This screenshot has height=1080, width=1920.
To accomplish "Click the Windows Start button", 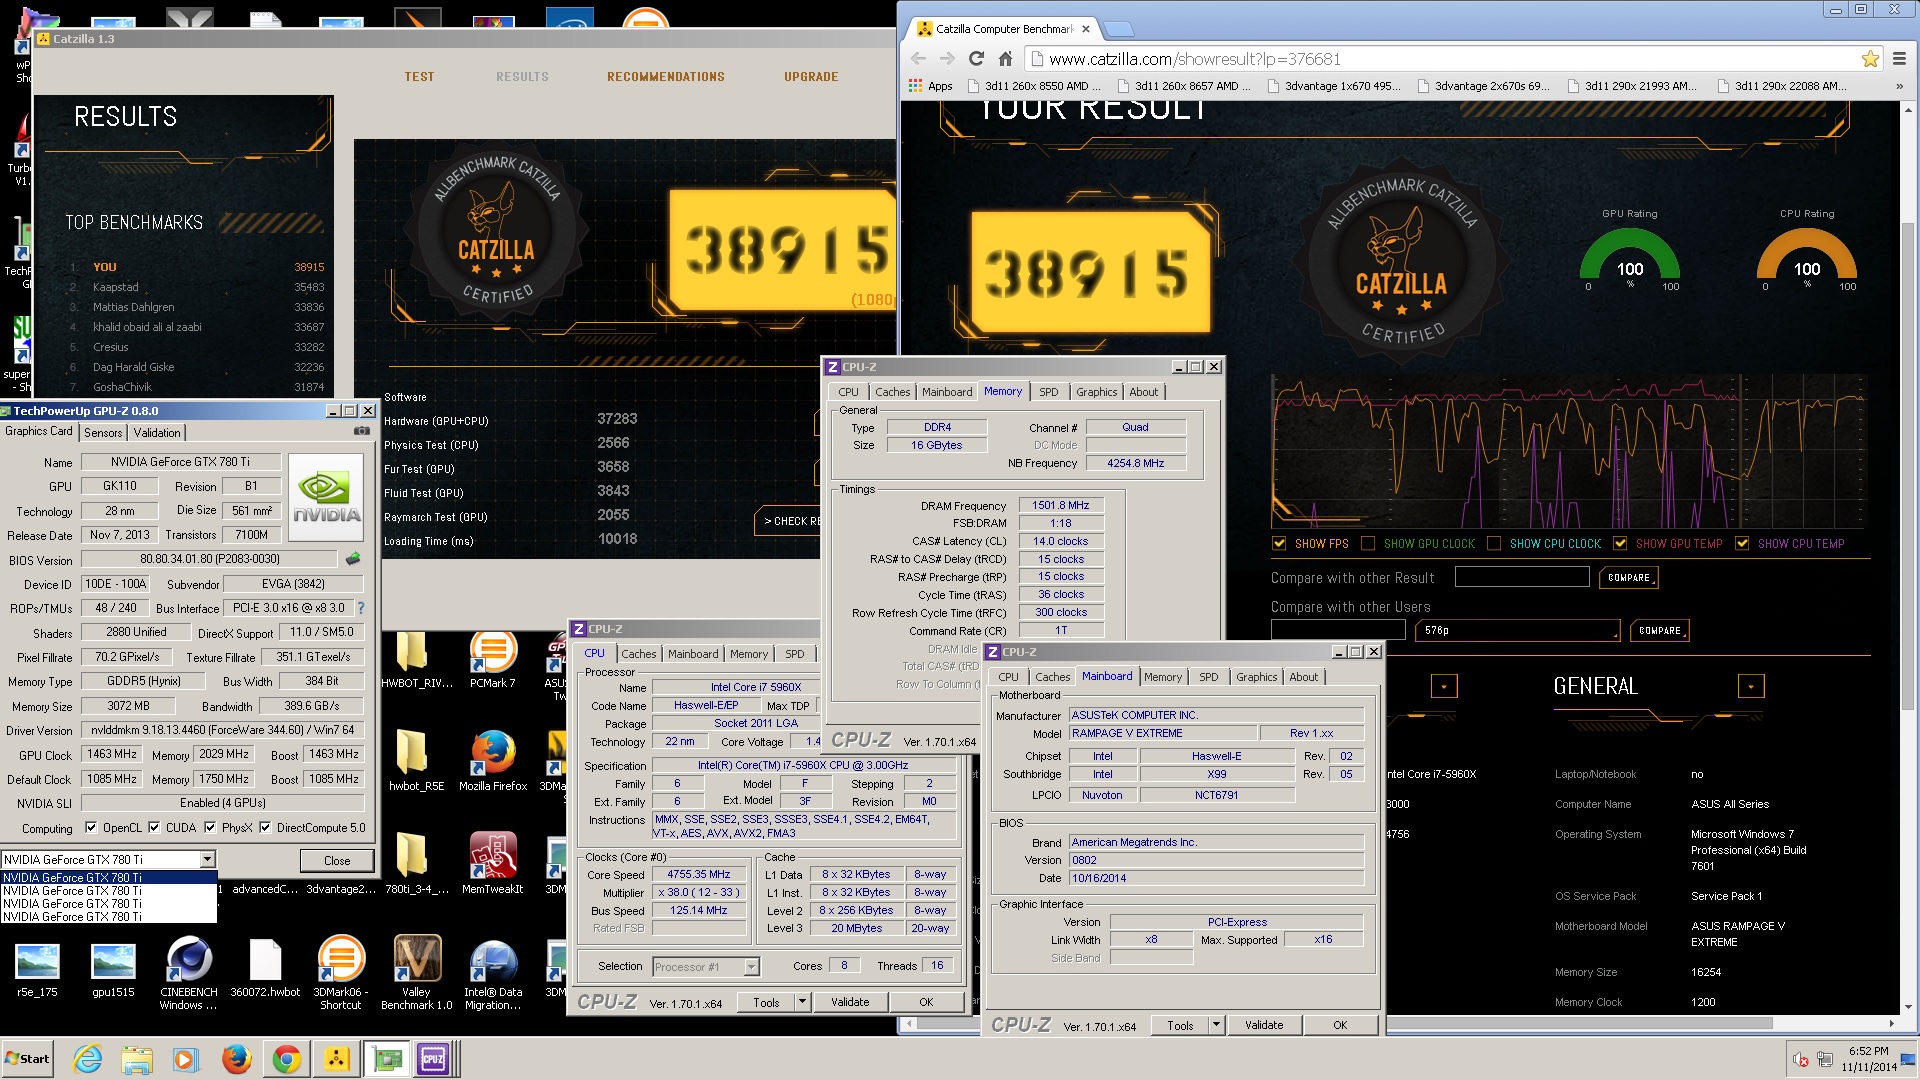I will (28, 1059).
